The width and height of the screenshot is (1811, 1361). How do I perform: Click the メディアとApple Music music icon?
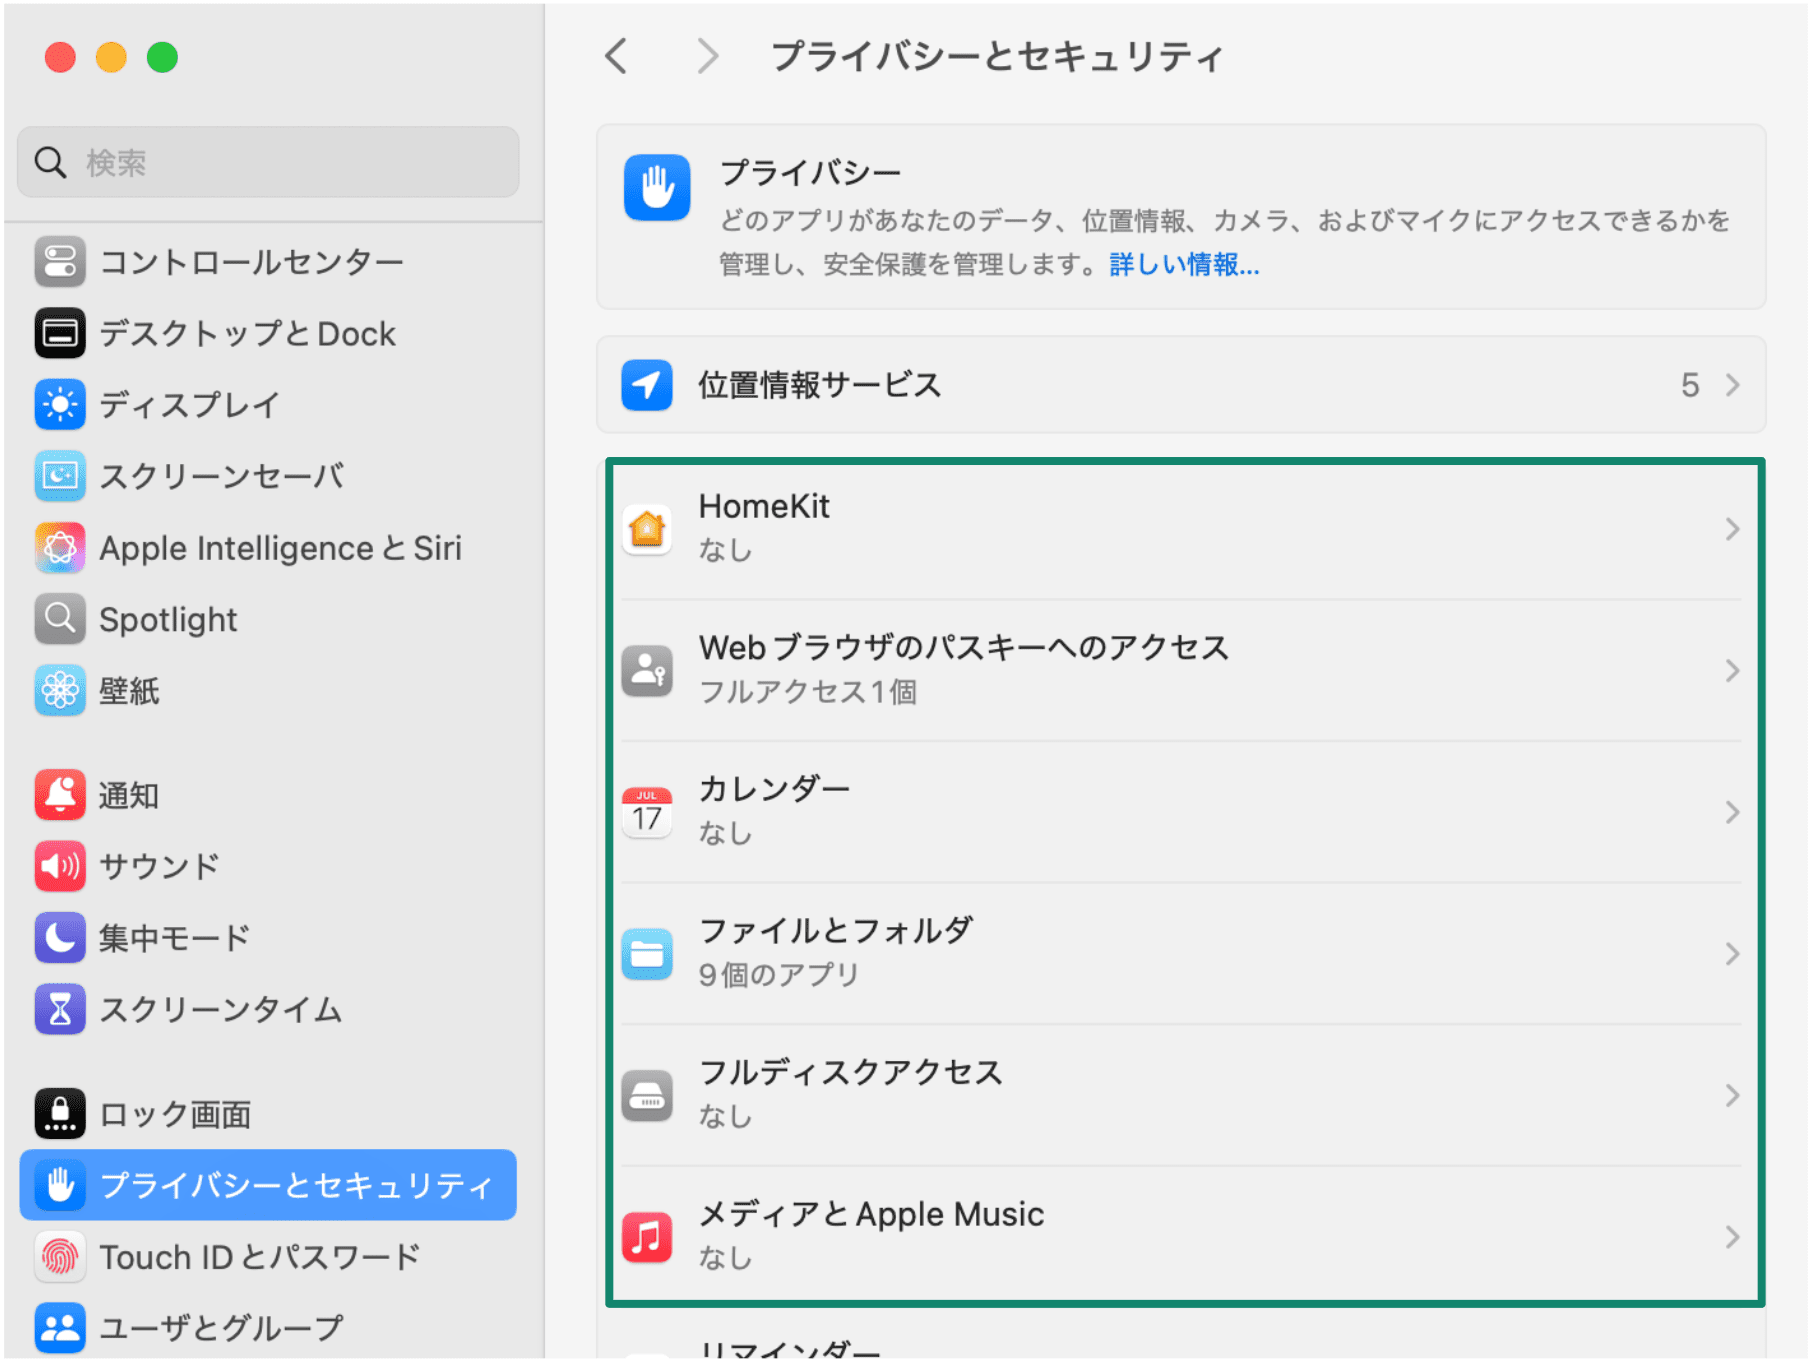(x=646, y=1237)
